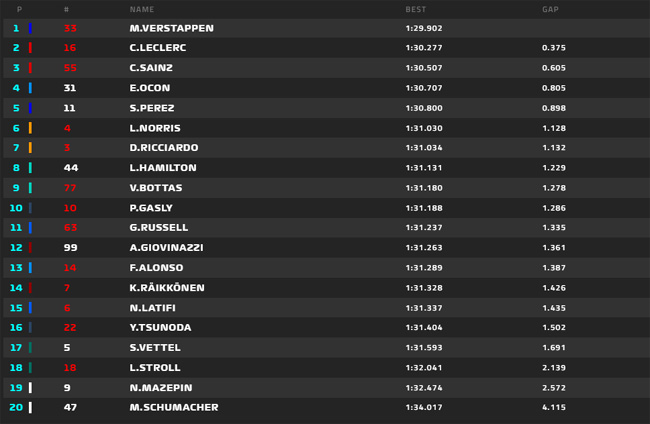Select K.RÄIKKÖNEN driver entry
Viewport: 650px width, 424px height.
167,288
